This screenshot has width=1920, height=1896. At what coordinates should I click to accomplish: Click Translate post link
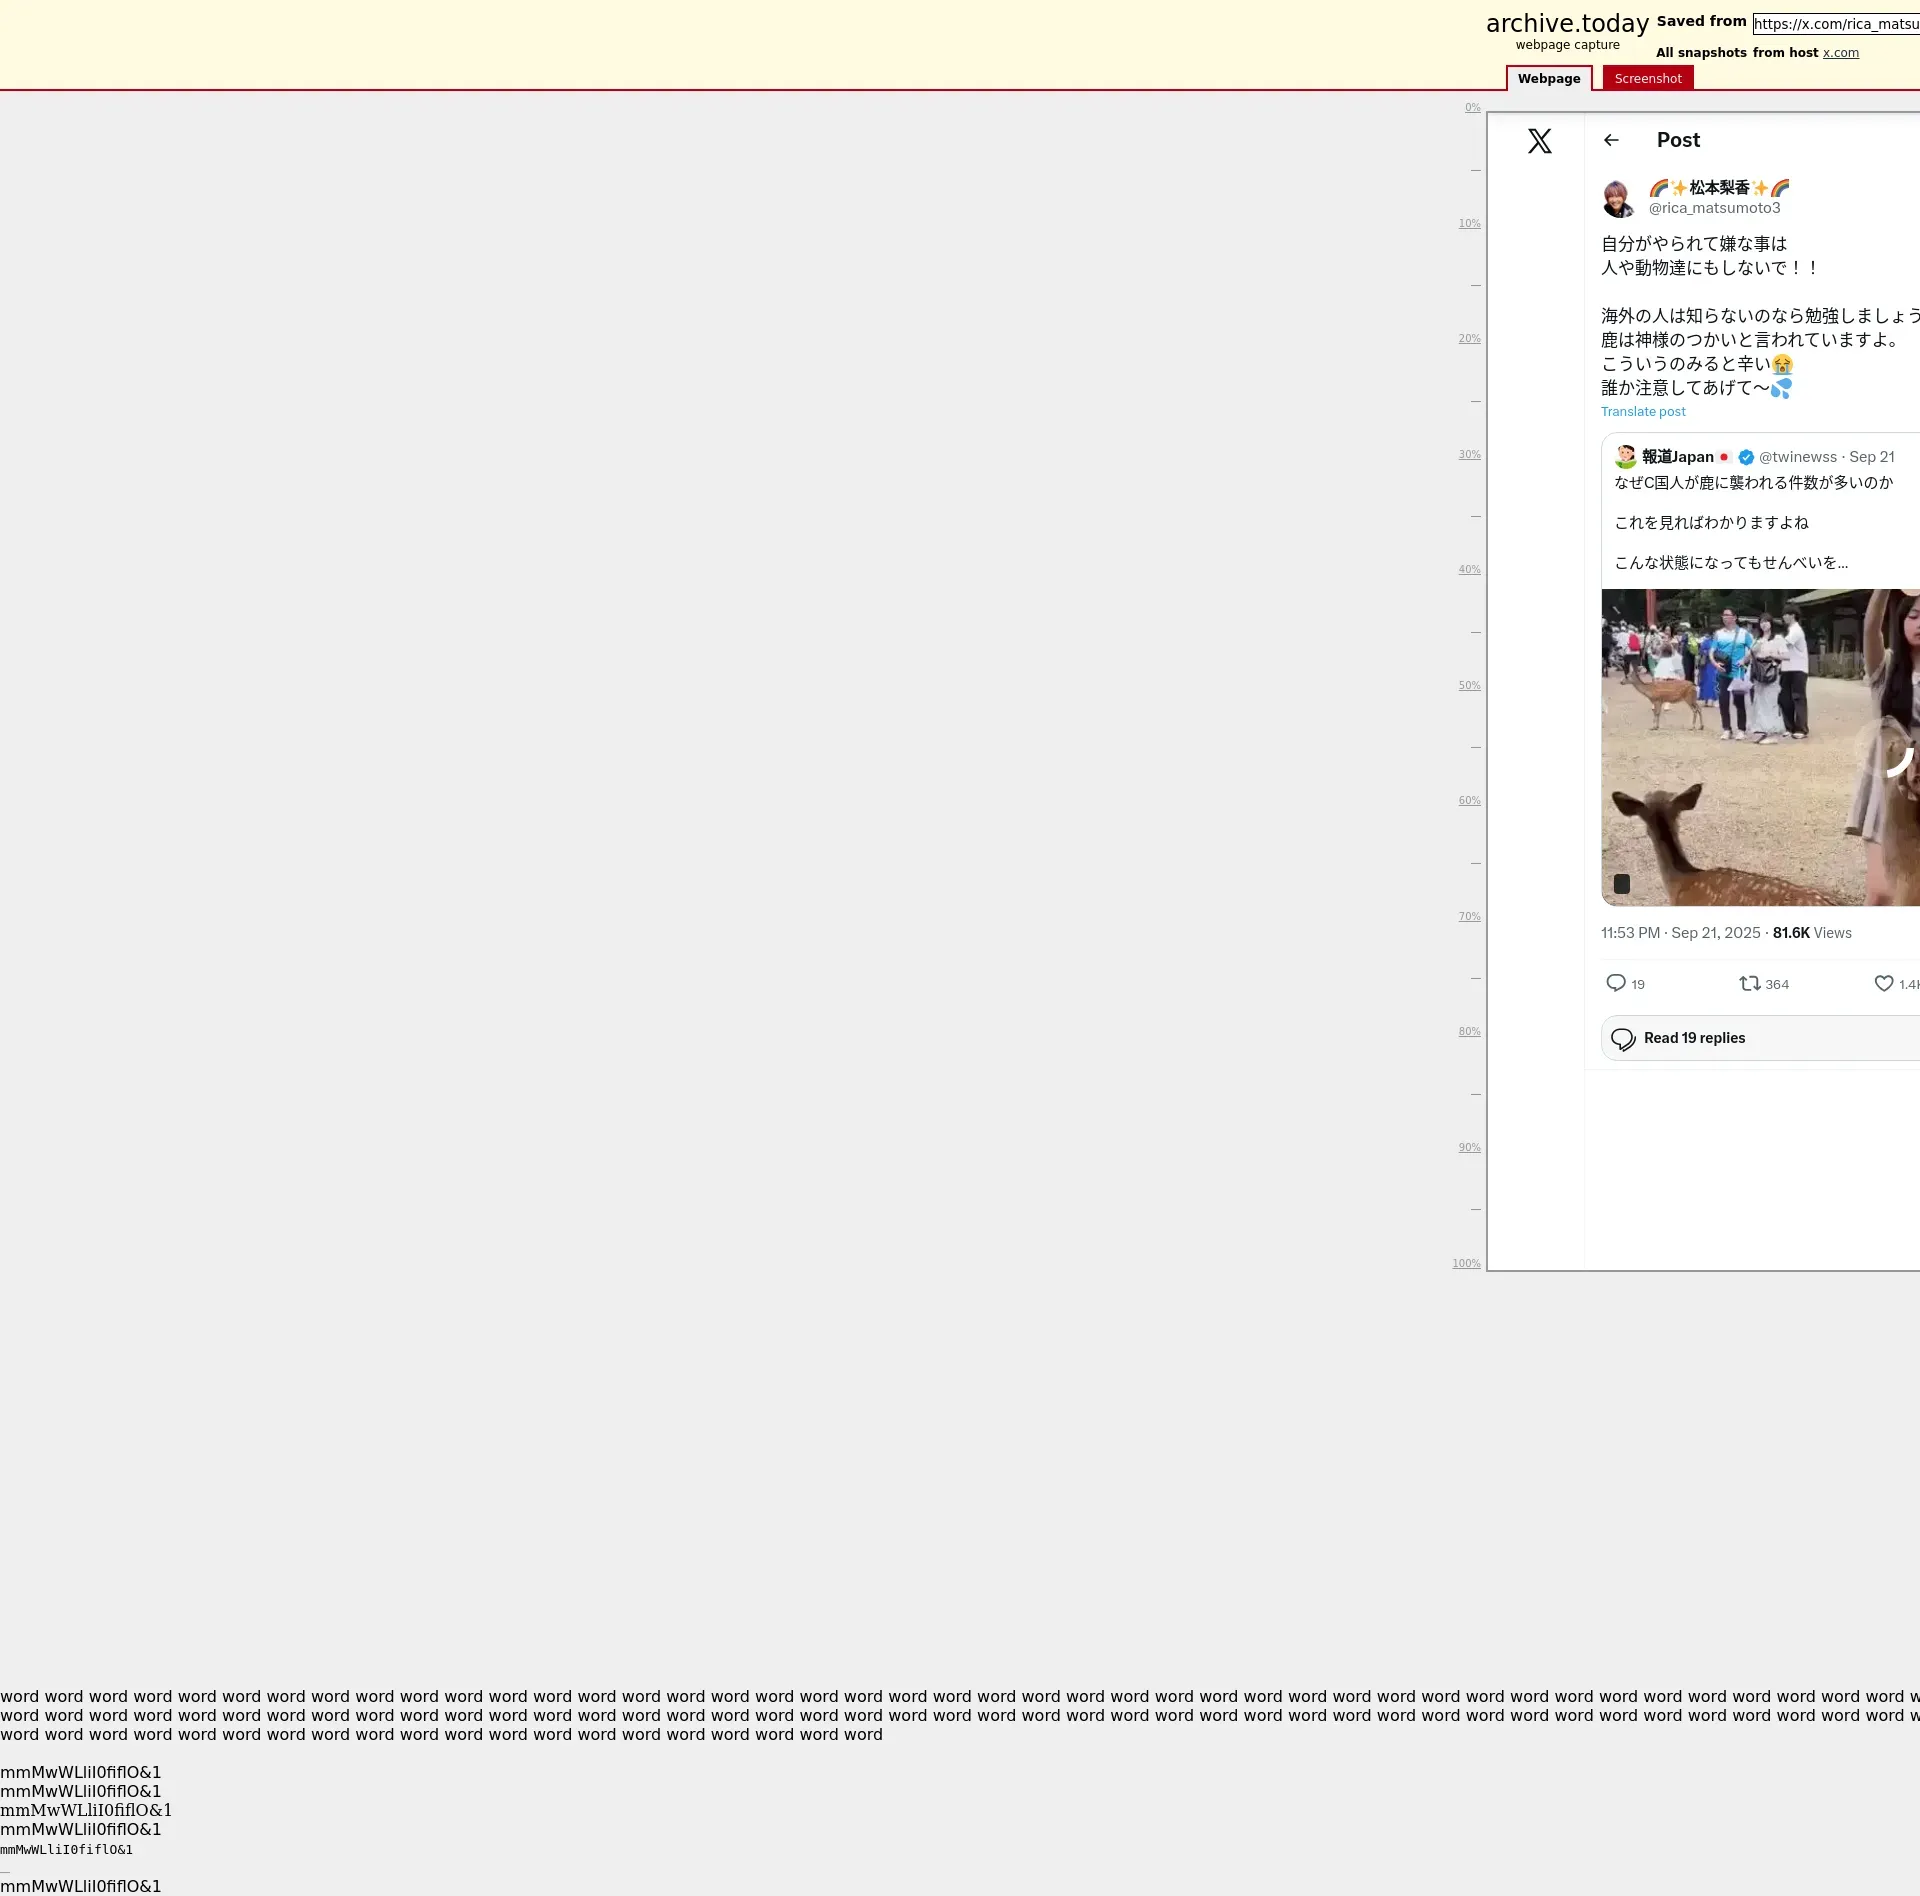pos(1643,412)
